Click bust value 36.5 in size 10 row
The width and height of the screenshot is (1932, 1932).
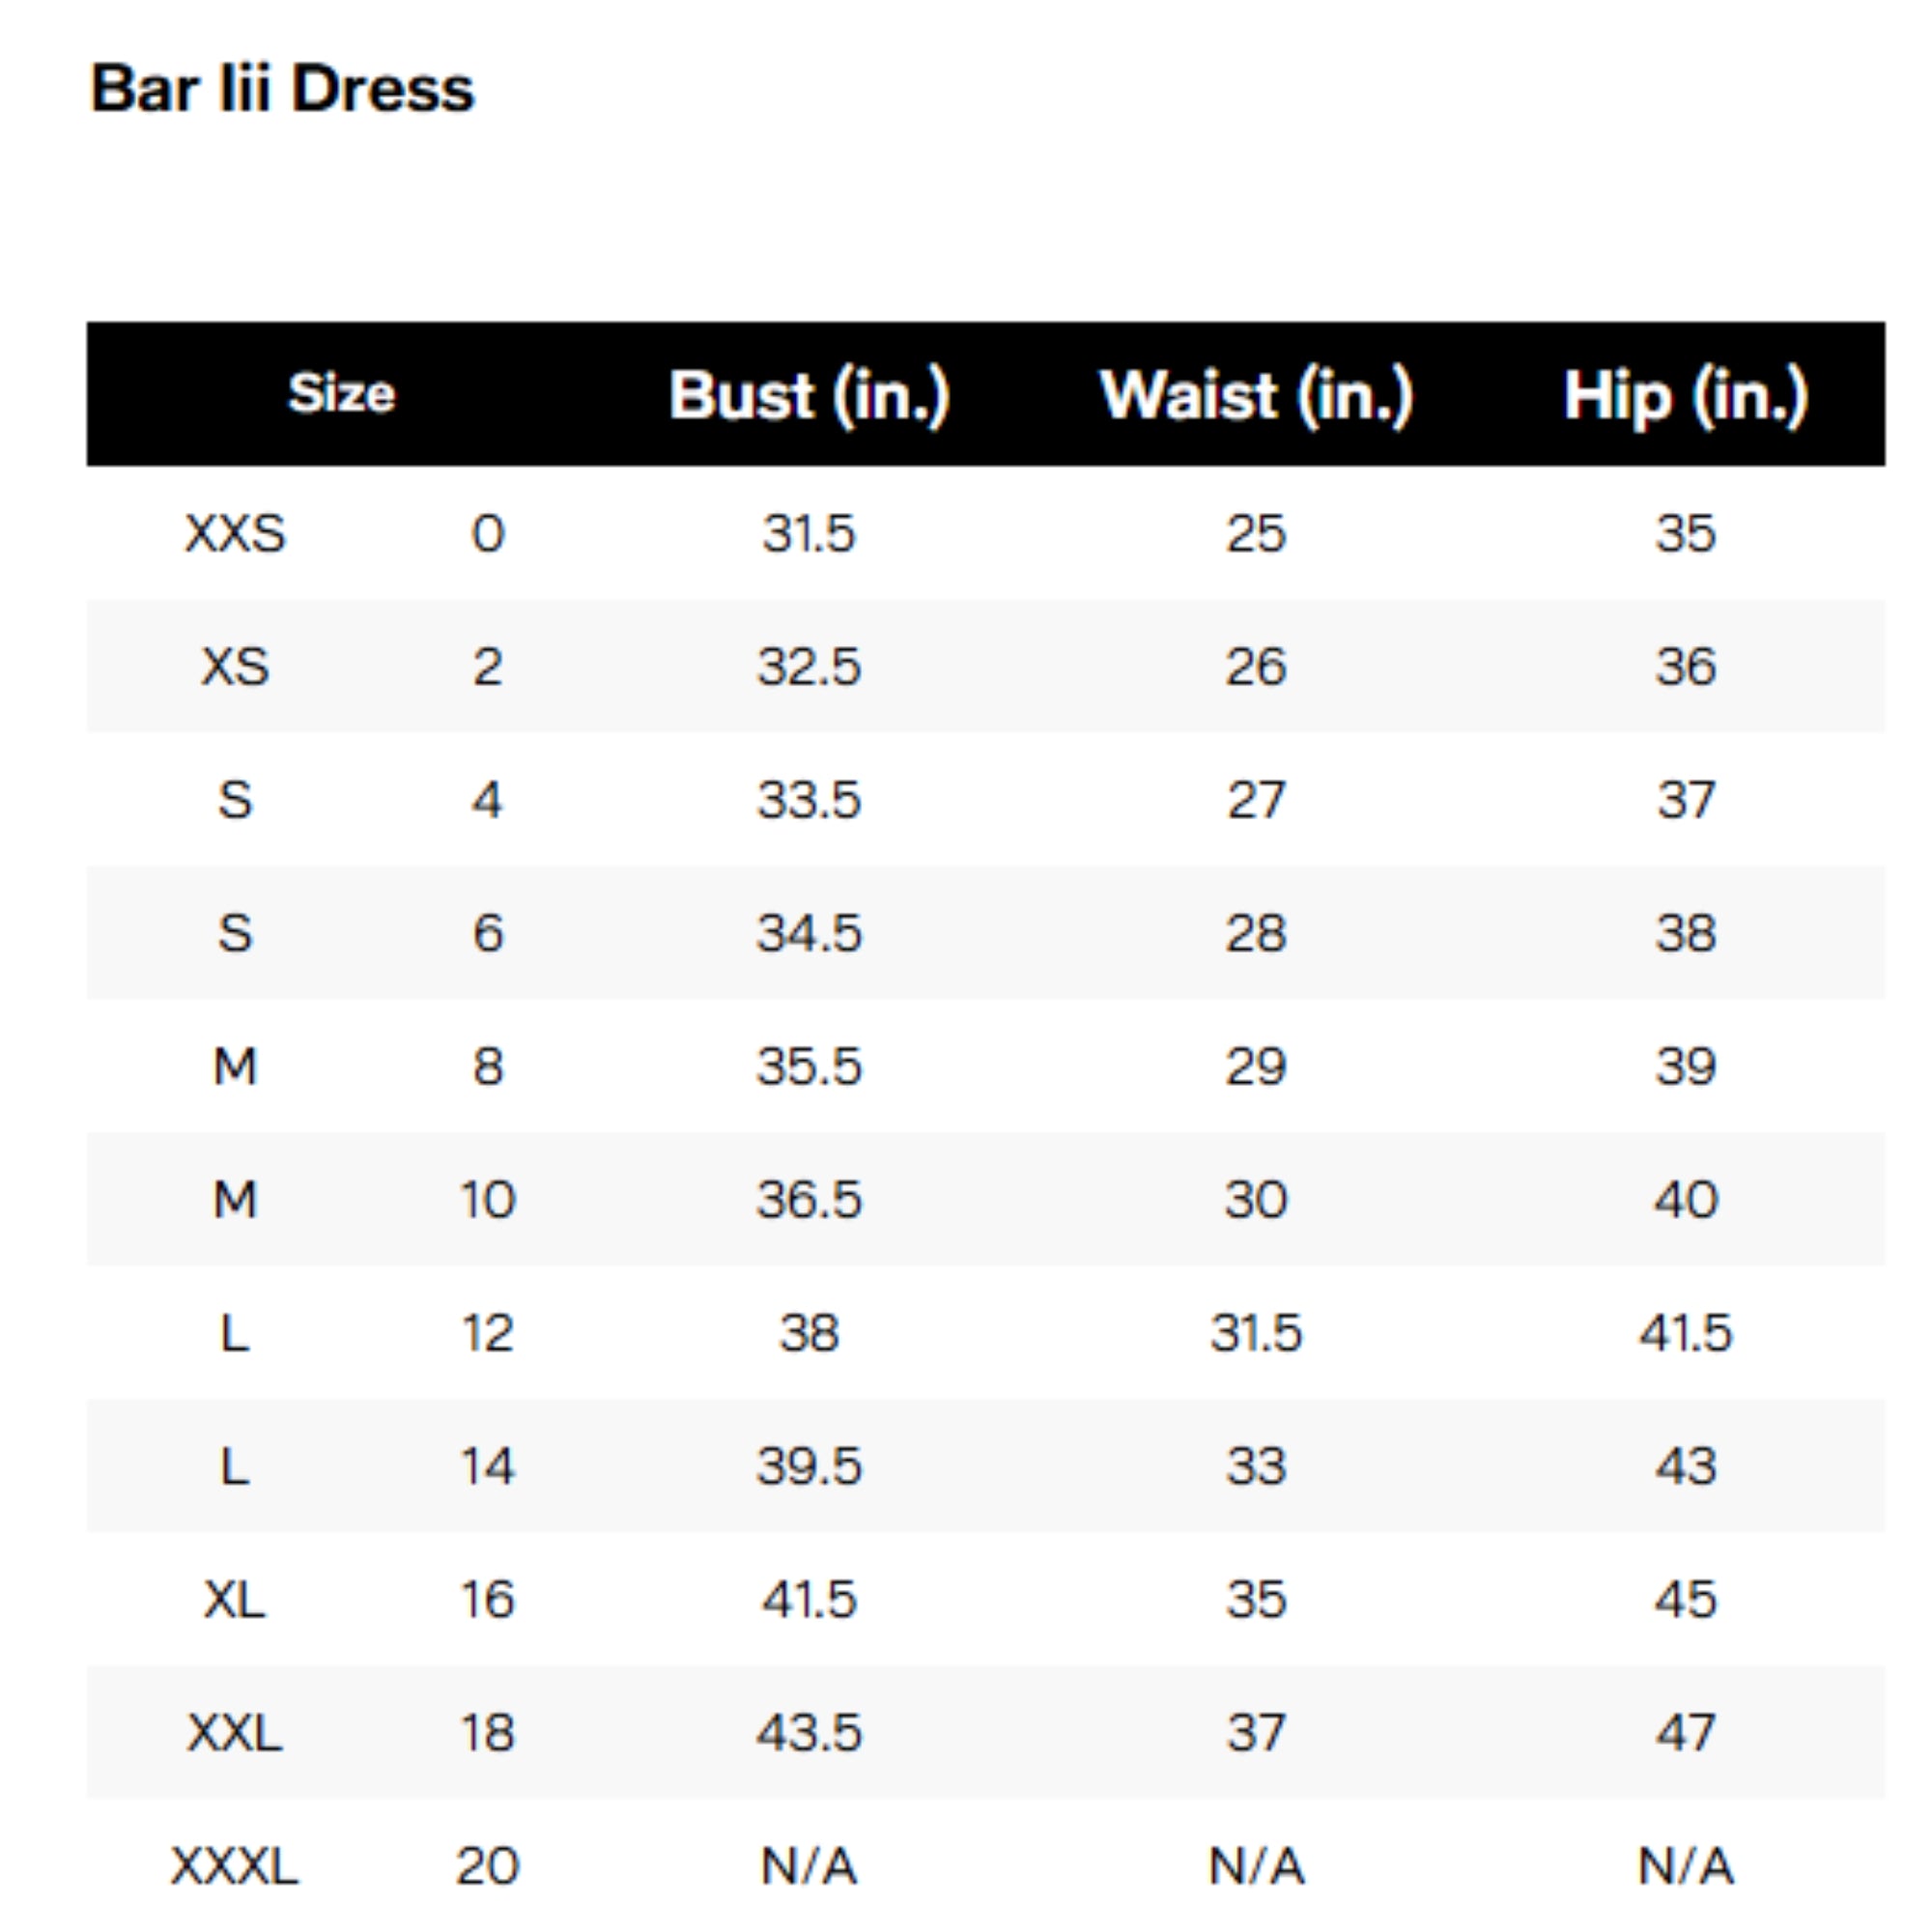pos(809,1199)
